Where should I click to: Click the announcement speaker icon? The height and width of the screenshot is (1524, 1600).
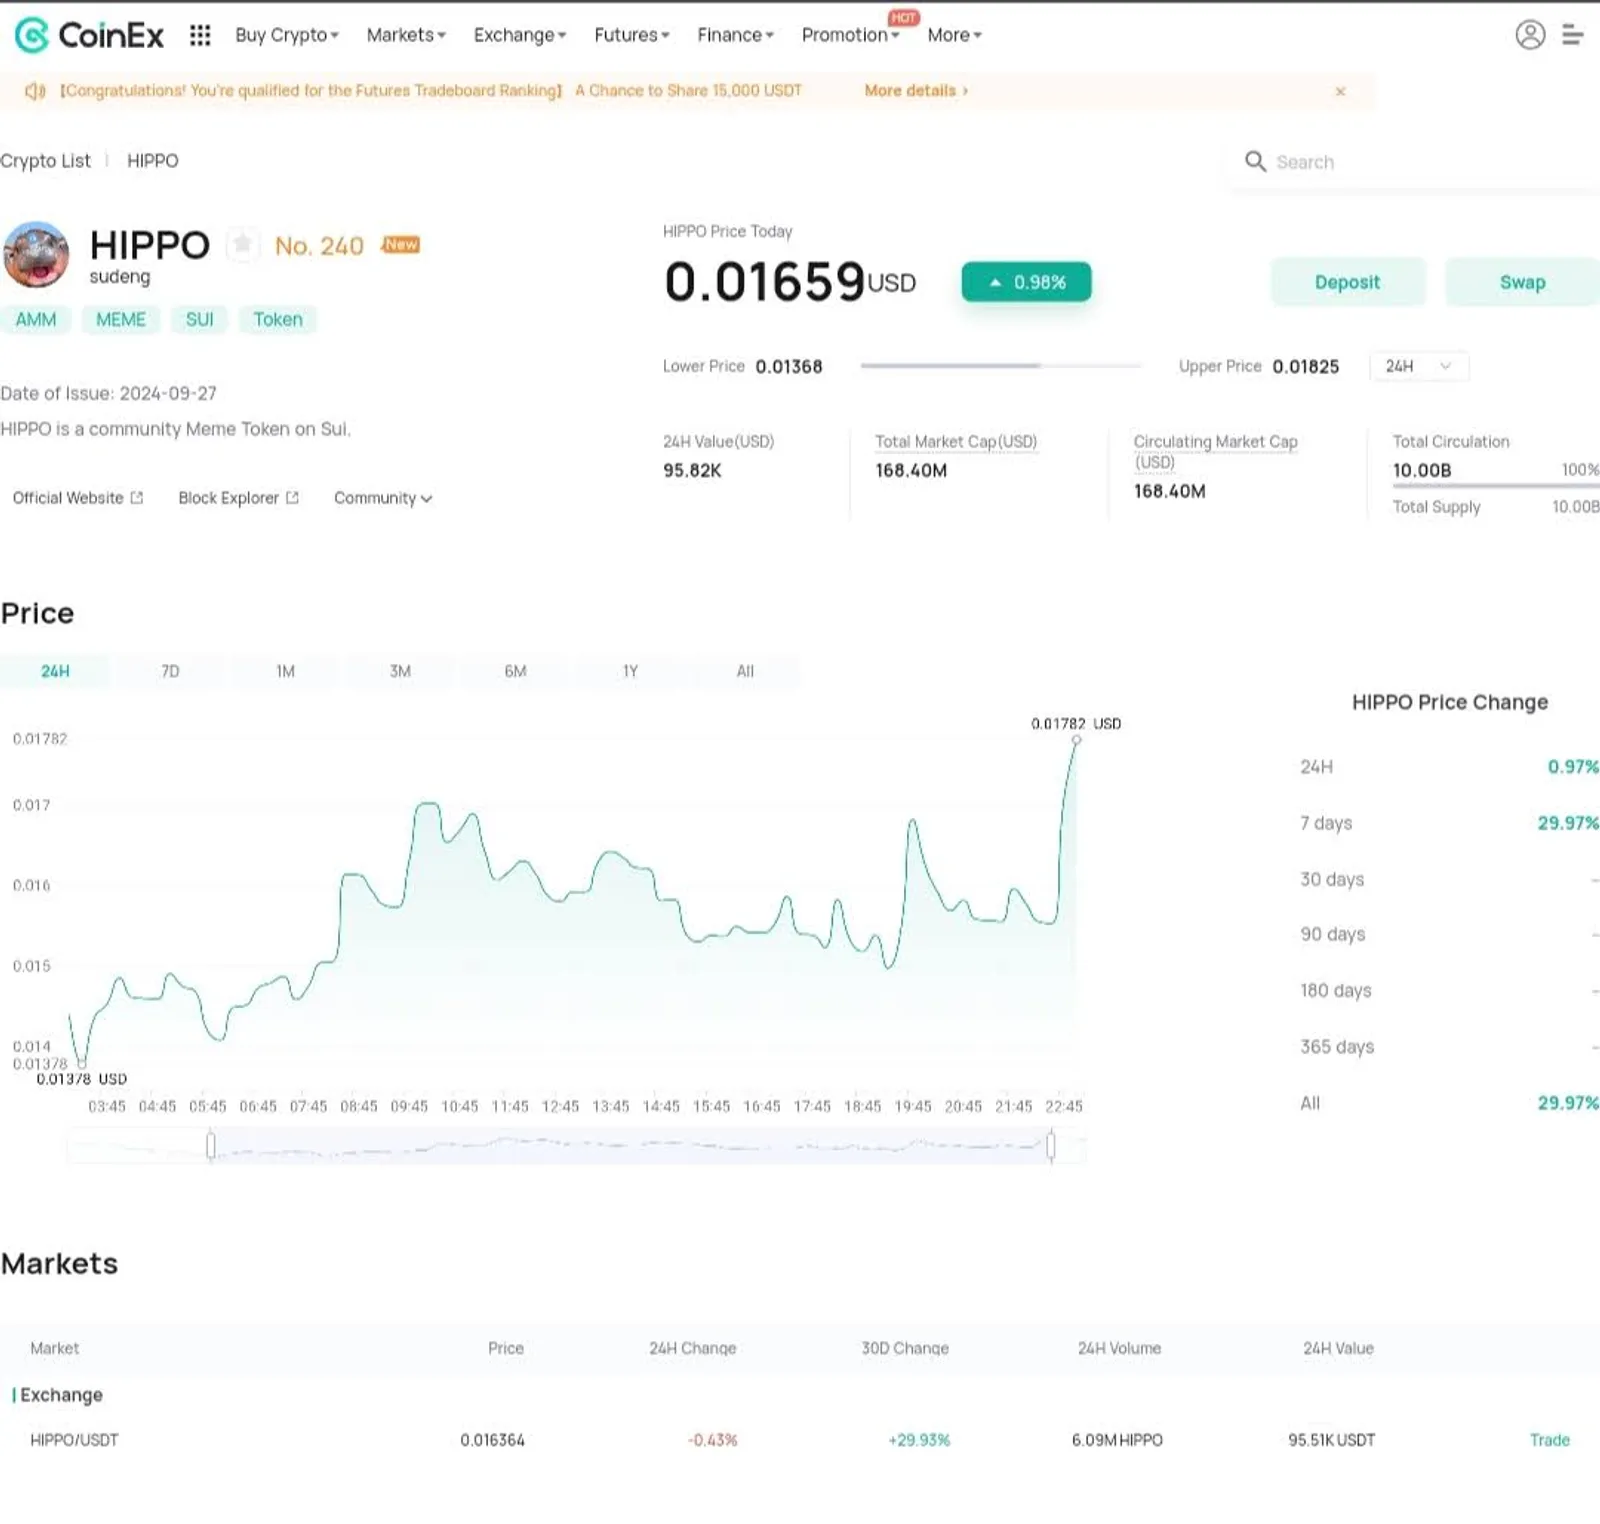tap(35, 91)
